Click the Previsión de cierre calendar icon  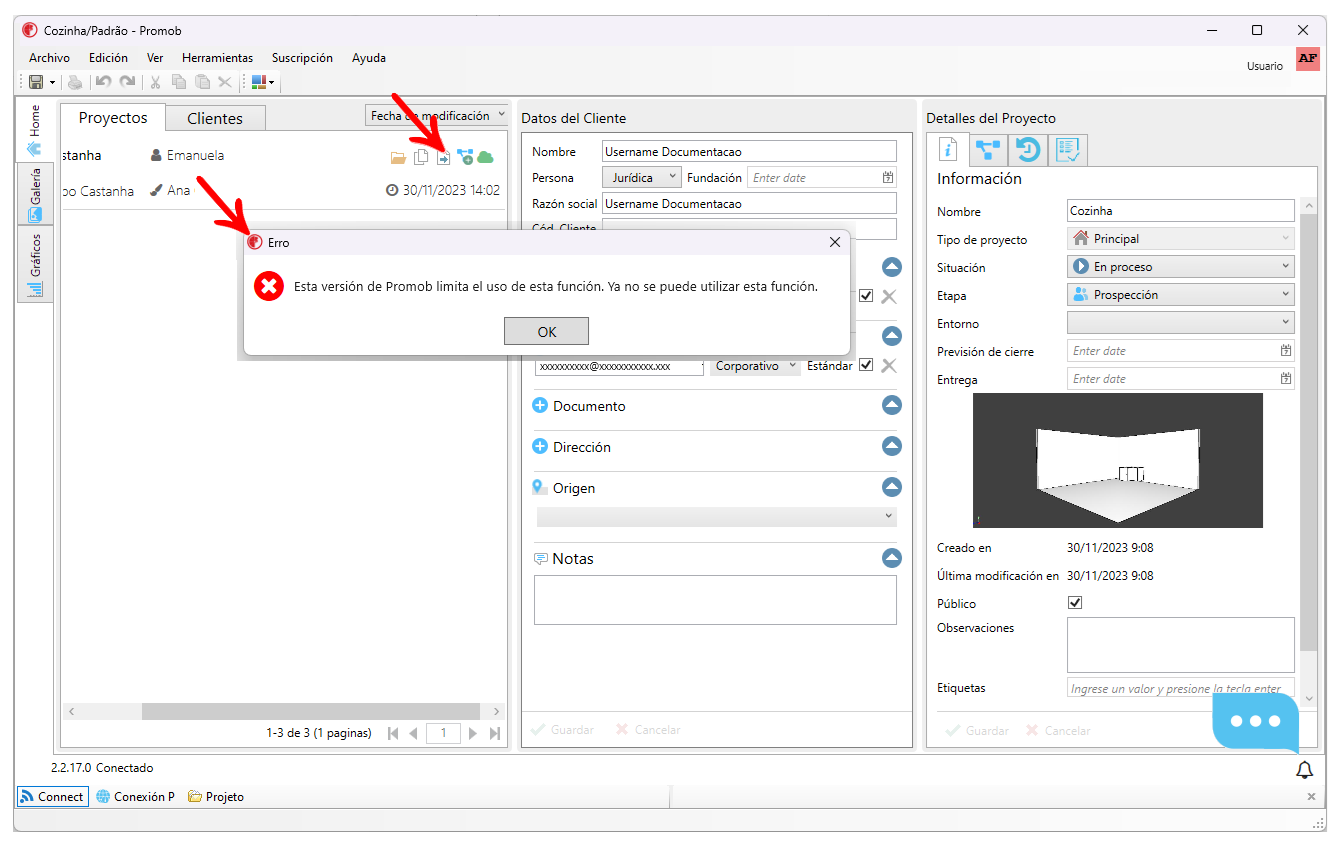[x=1286, y=351]
